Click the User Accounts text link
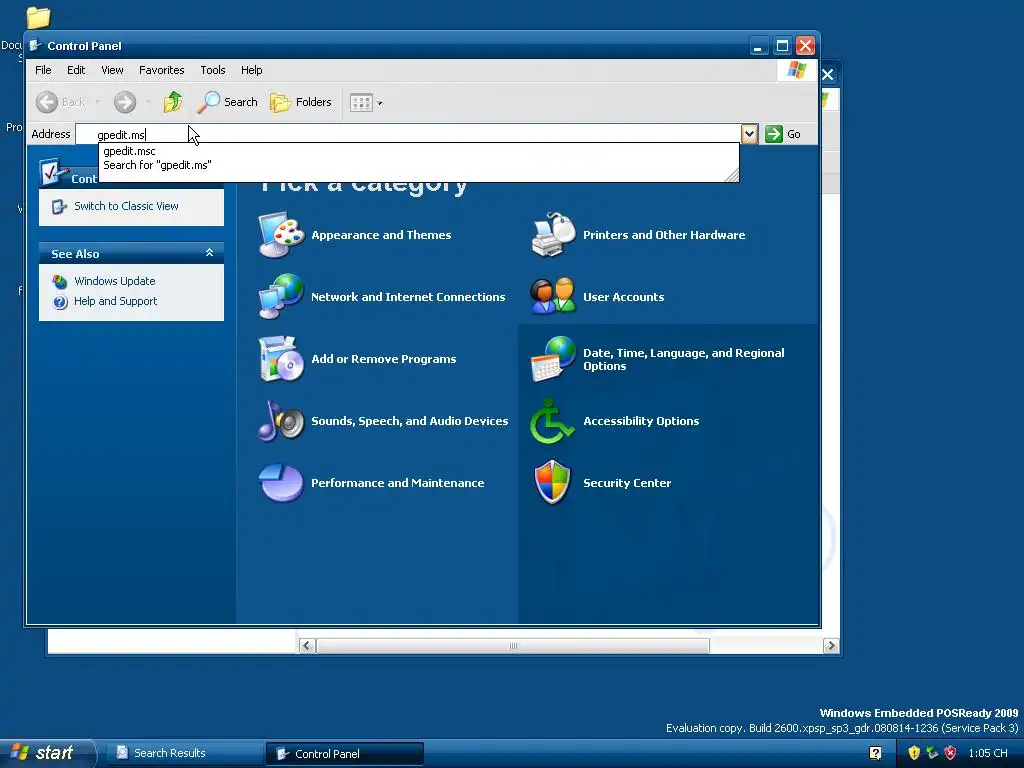The image size is (1024, 768). tap(624, 297)
